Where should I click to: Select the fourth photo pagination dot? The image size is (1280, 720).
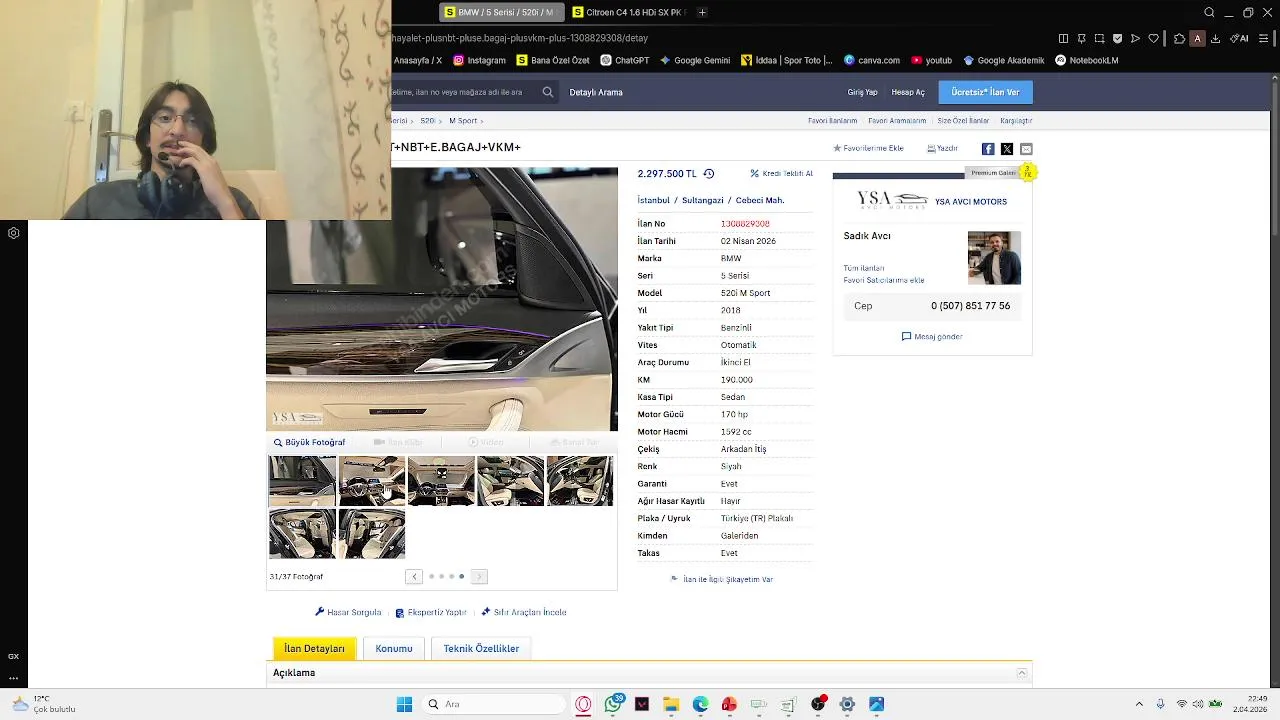click(x=461, y=576)
